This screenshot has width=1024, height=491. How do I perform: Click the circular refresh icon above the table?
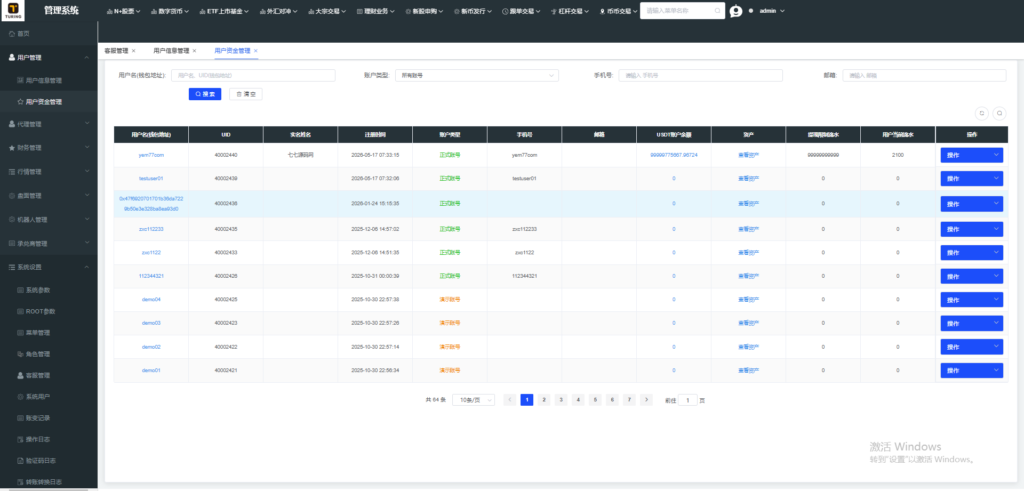tap(982, 113)
